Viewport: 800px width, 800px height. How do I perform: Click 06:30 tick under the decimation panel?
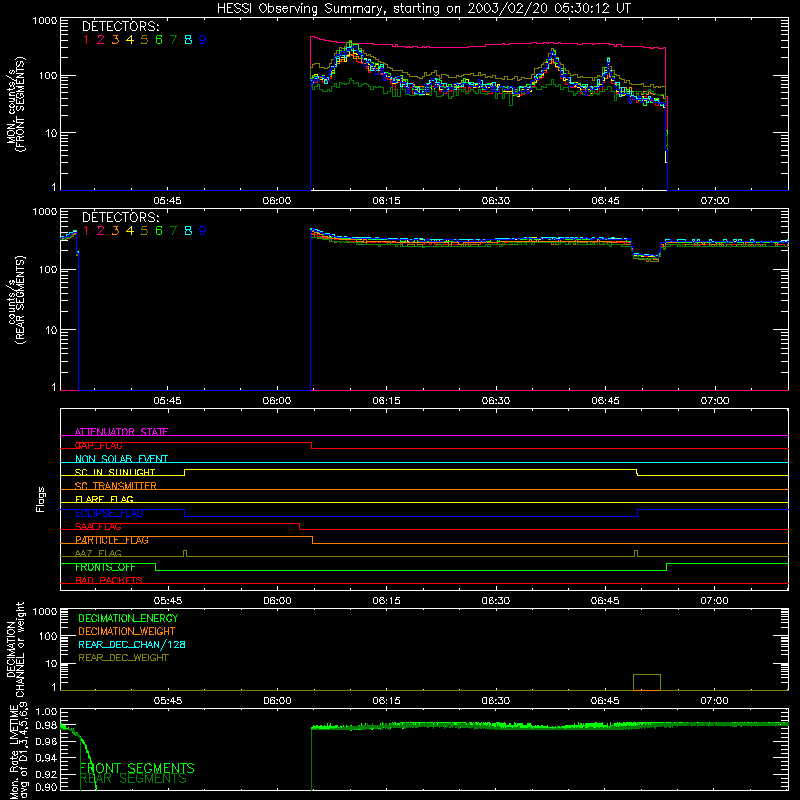495,701
